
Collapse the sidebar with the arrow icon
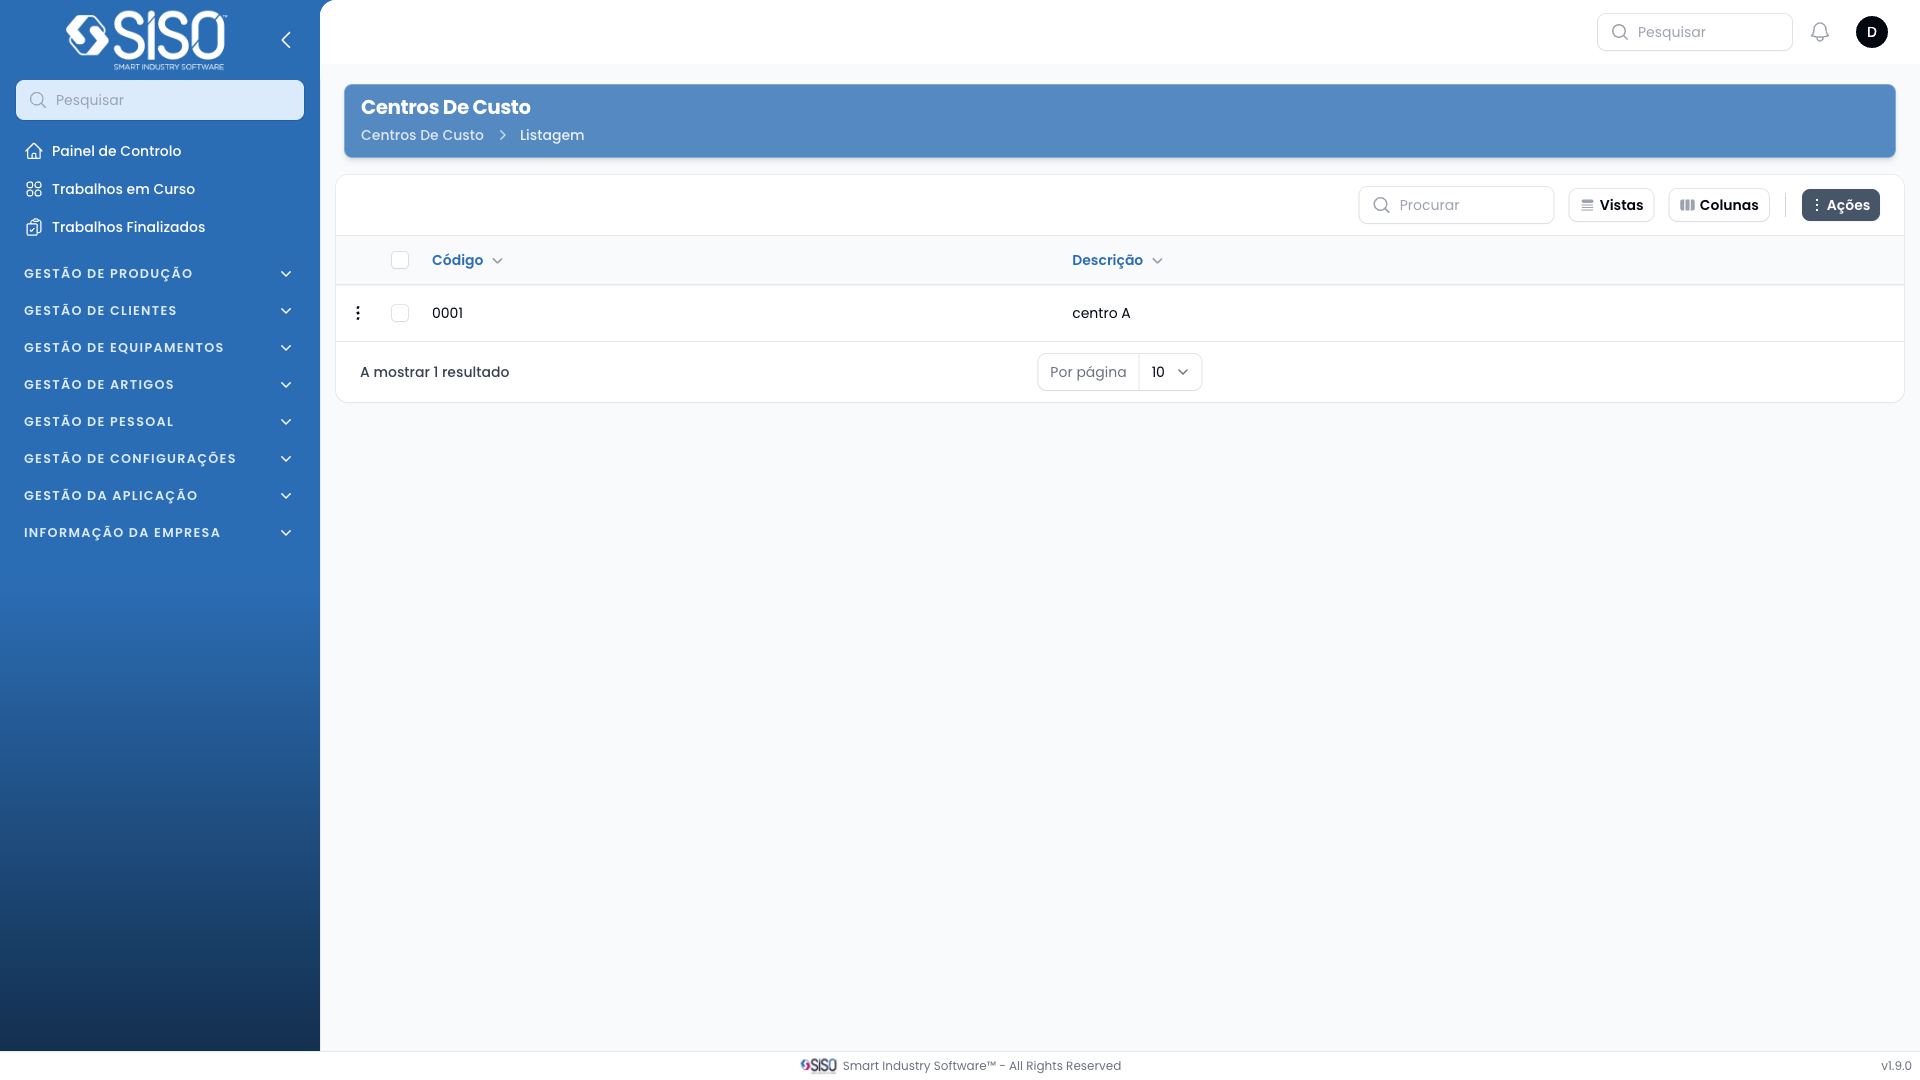(286, 40)
